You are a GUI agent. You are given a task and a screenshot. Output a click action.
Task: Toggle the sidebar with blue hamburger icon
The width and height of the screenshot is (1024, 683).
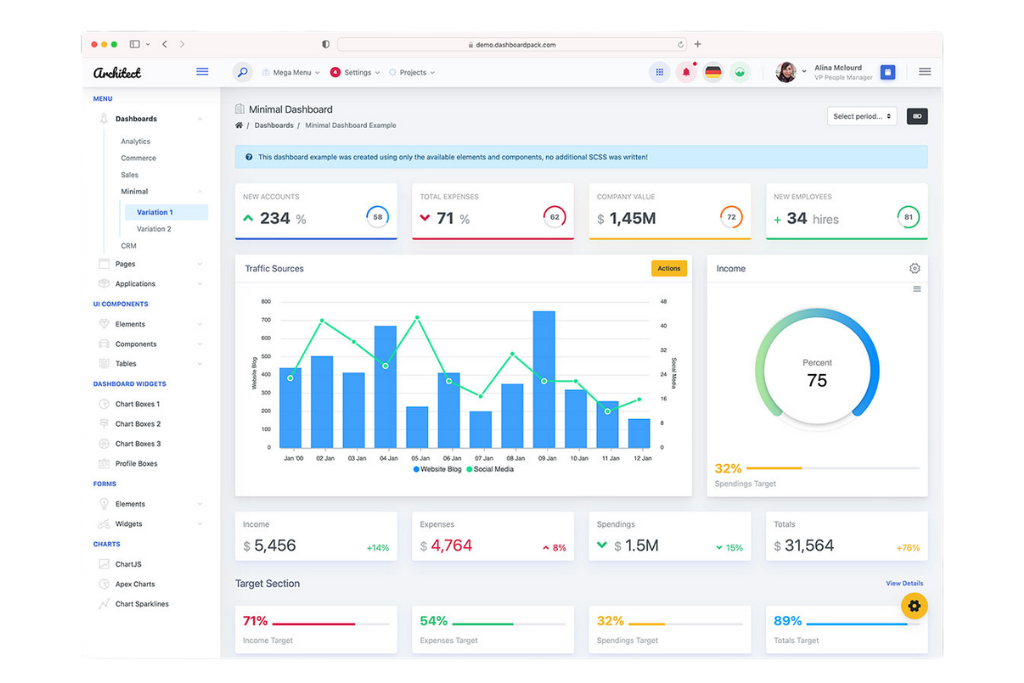[x=202, y=72]
